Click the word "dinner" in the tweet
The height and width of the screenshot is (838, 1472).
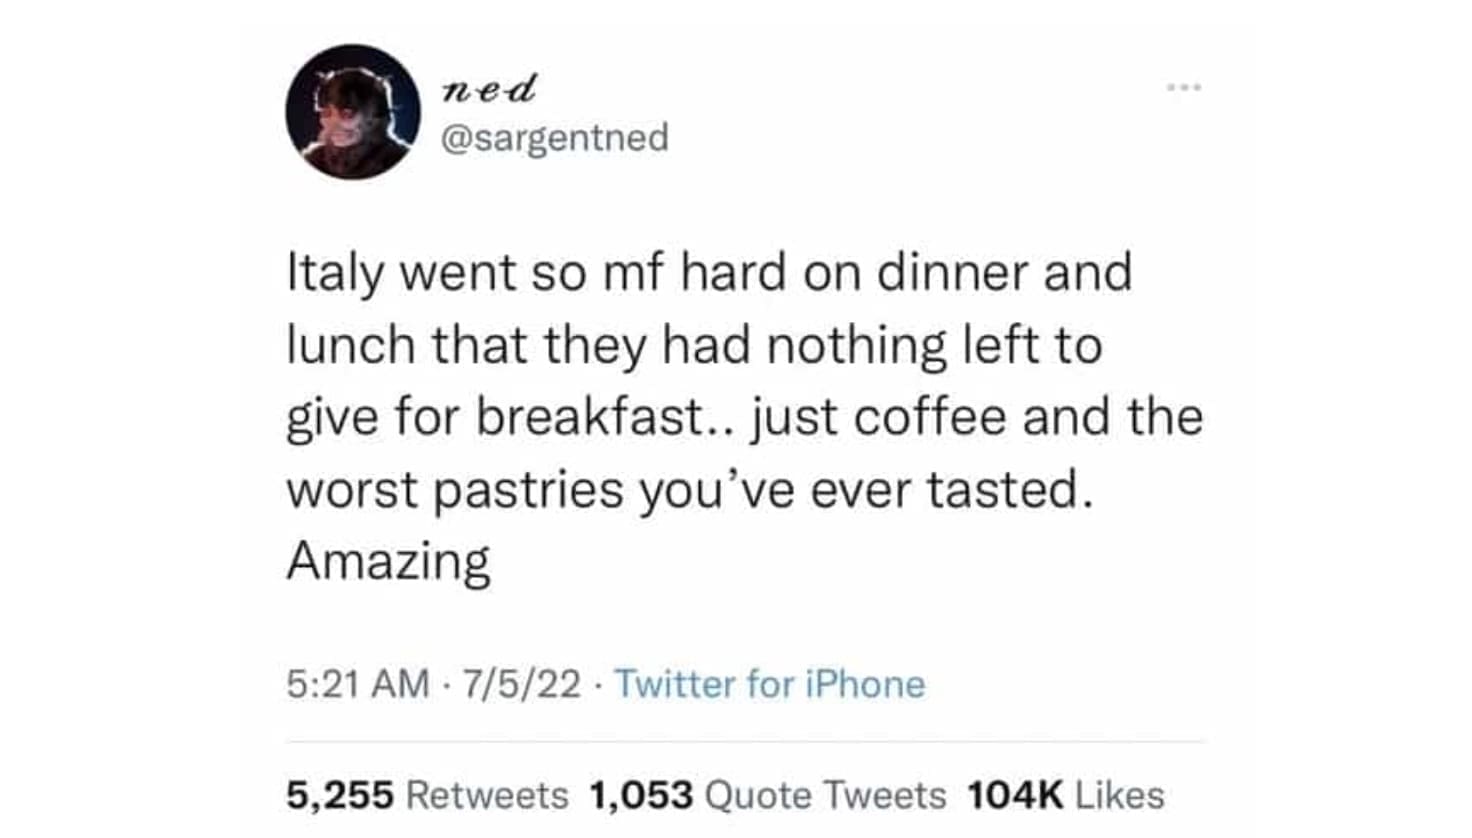pos(953,273)
